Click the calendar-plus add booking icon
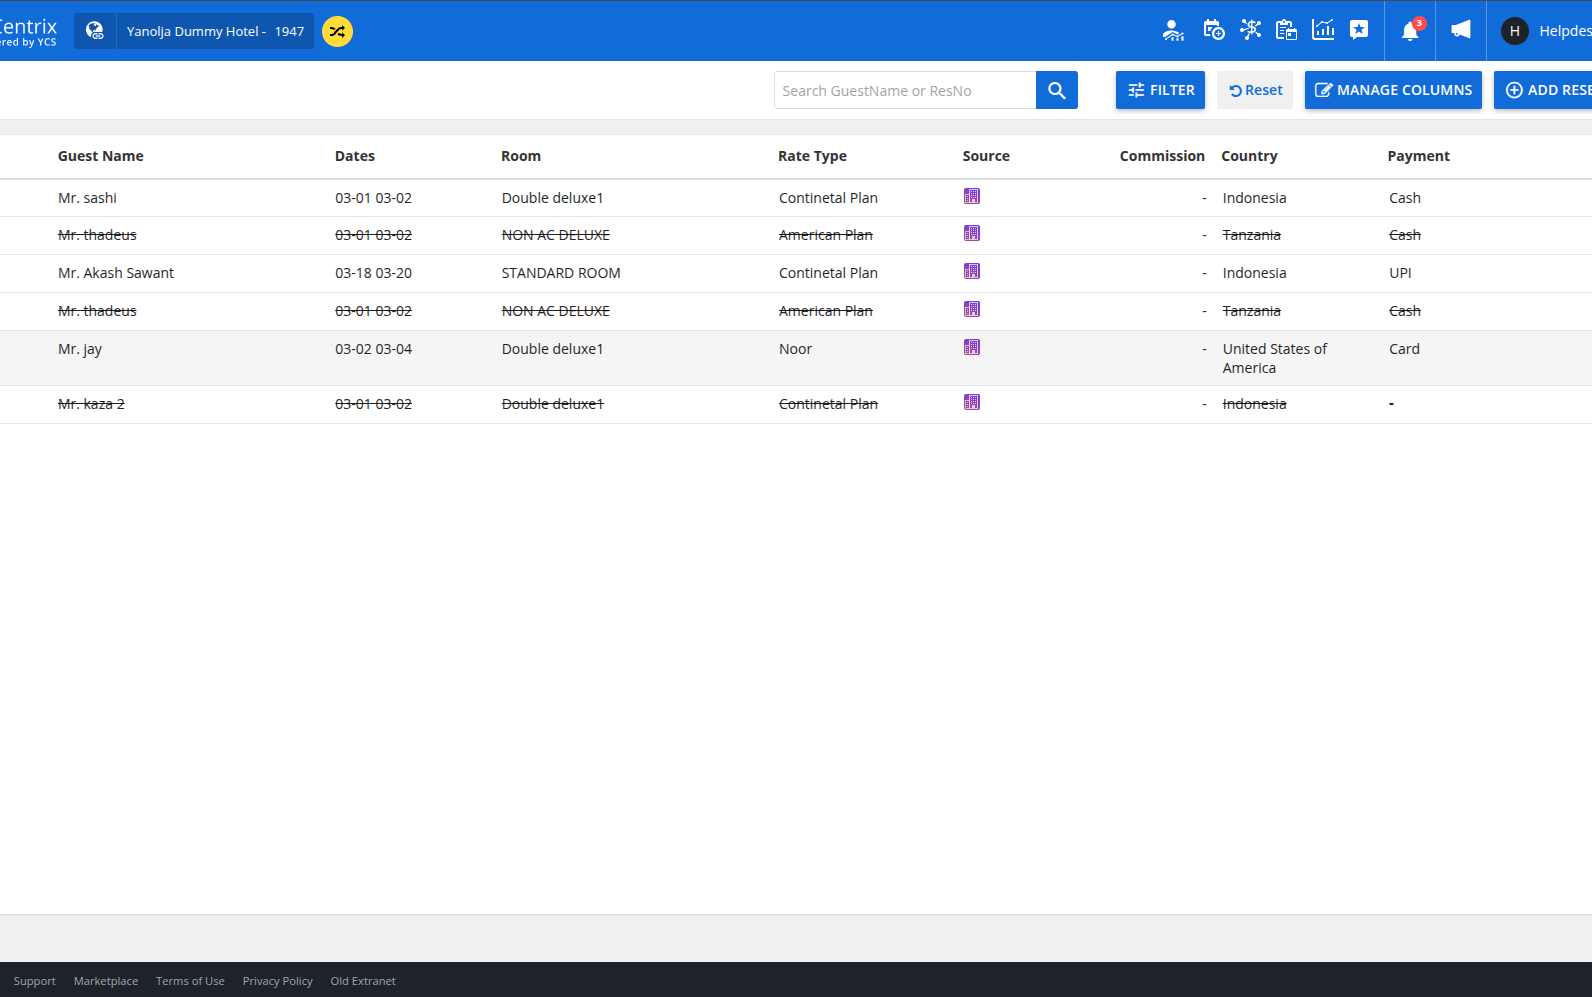Viewport: 1592px width, 997px height. pos(1213,31)
